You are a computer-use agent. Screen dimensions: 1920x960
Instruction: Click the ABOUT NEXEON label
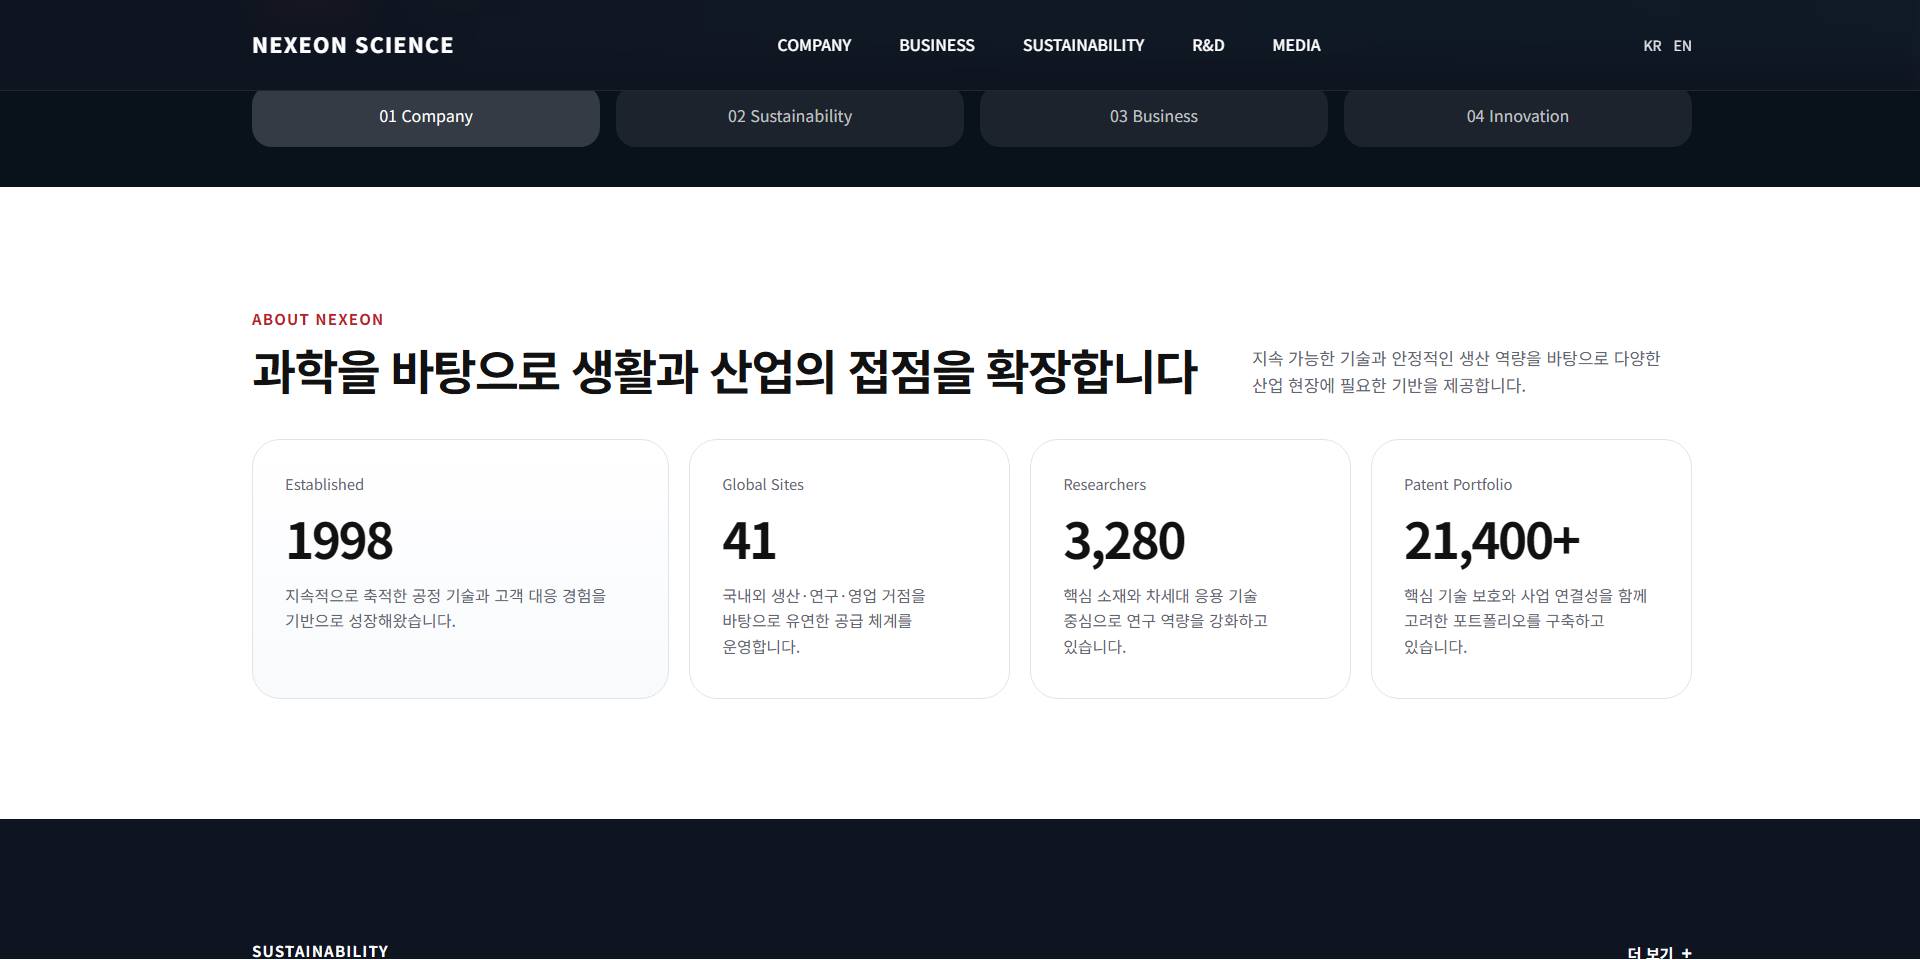click(318, 320)
